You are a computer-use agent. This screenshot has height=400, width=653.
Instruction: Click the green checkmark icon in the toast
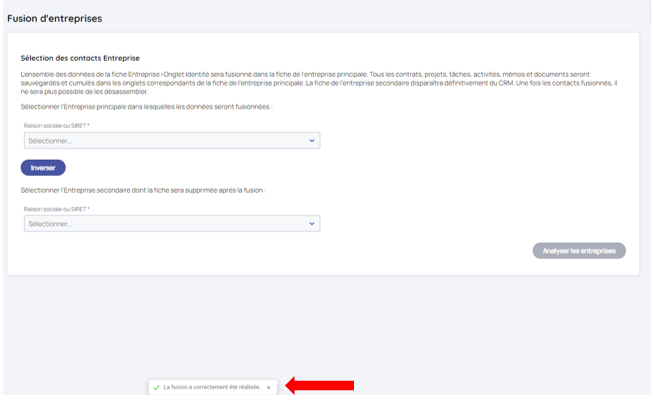click(x=157, y=387)
